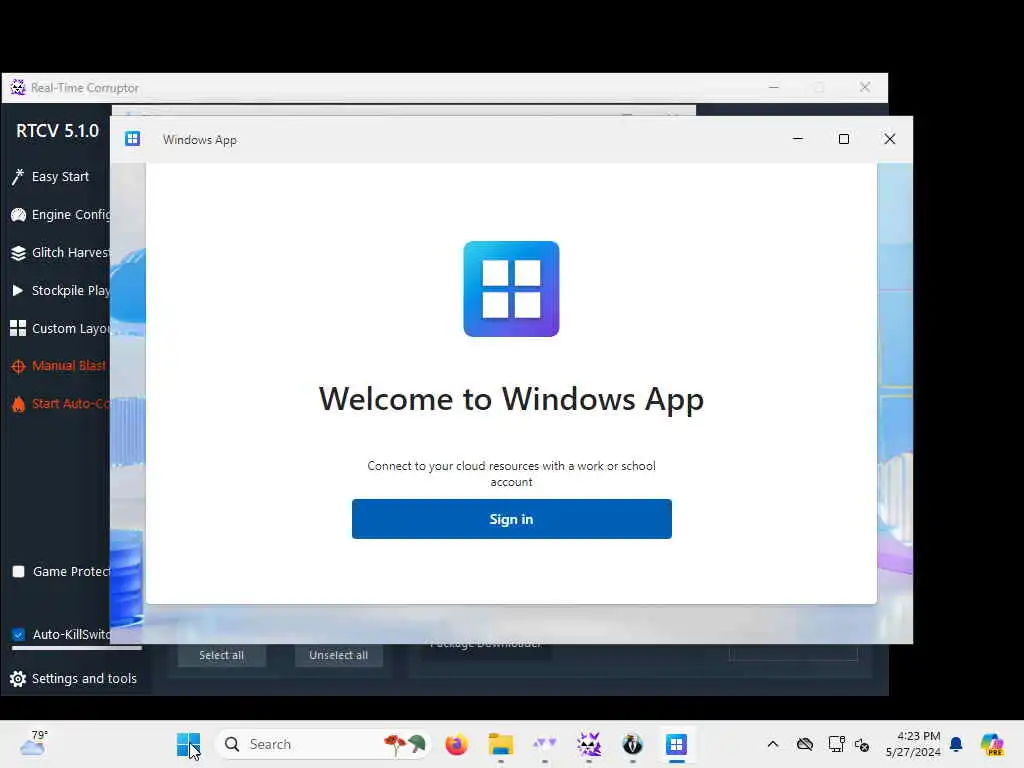Click the Unselect all button in RTCV
The image size is (1024, 768).
point(338,655)
